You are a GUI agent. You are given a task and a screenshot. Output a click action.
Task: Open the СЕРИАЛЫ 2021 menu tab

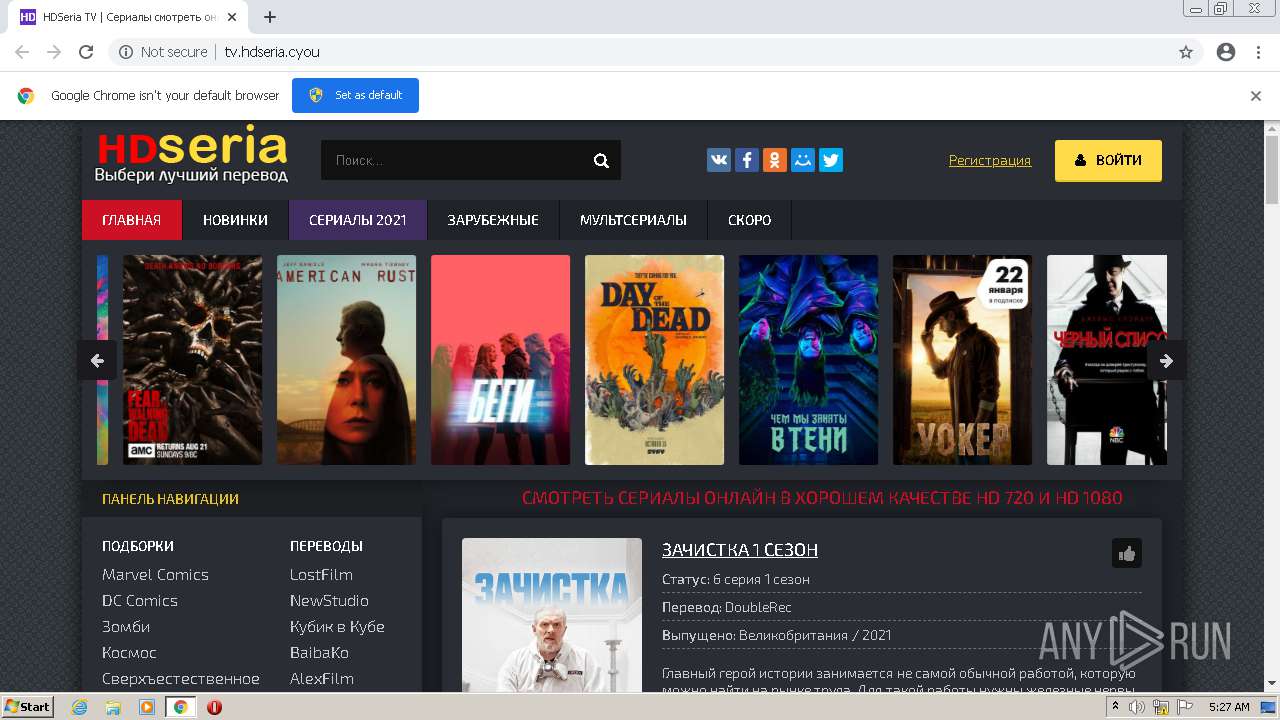click(x=358, y=220)
